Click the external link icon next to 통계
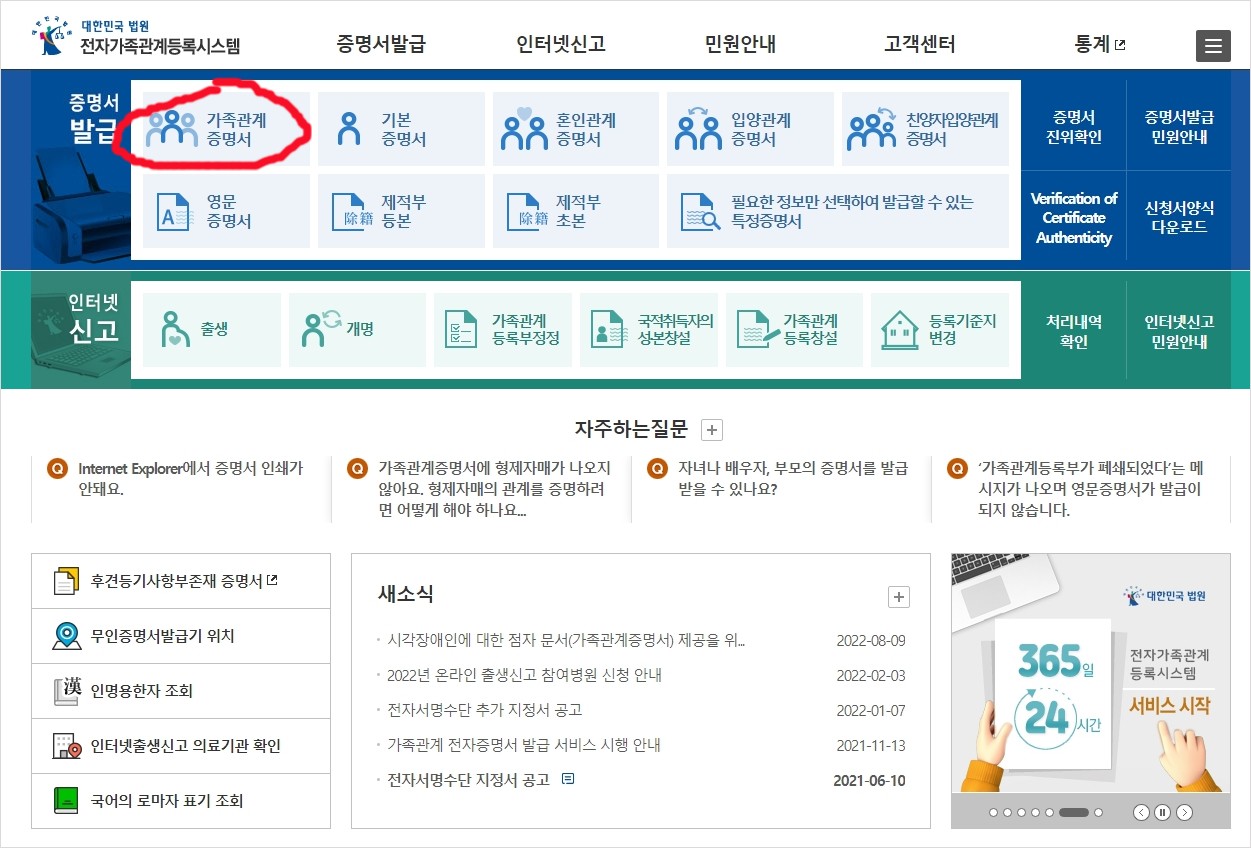 (1120, 45)
